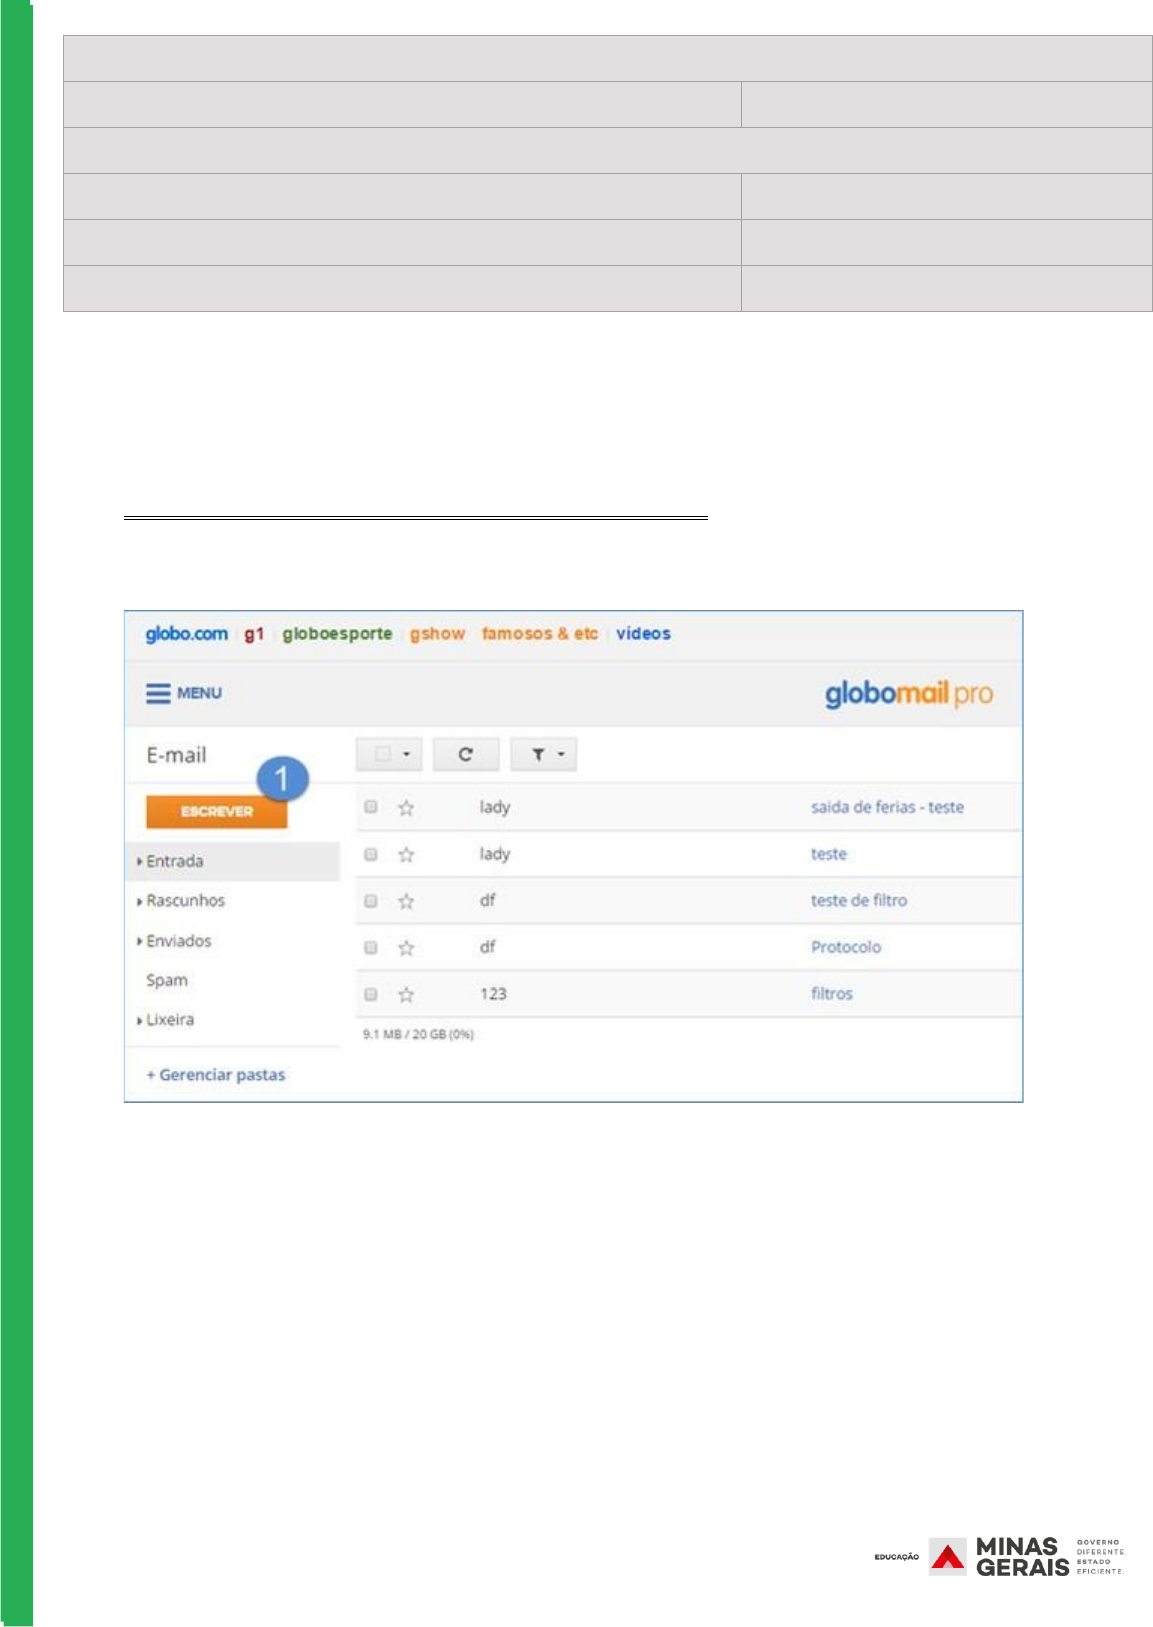Click the globomail pro logo
Viewport: 1153px width, 1627px height.
coord(908,693)
